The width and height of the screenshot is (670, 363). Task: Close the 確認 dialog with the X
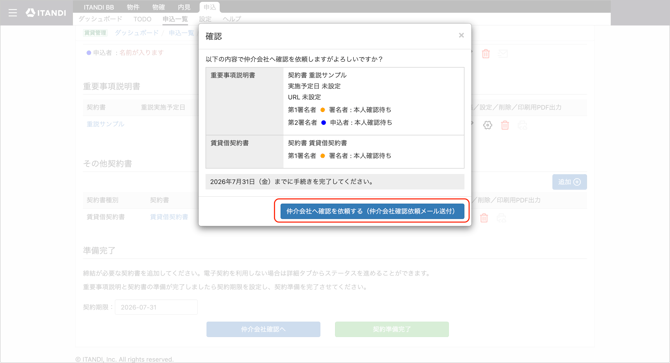pos(461,35)
